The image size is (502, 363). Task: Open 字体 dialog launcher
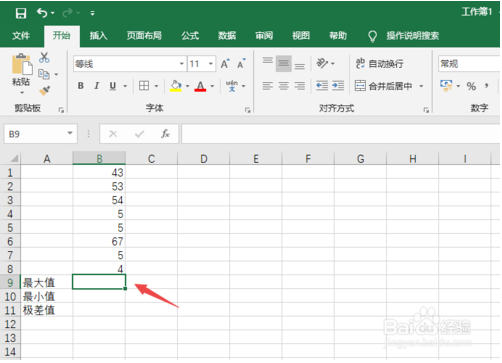tap(247, 110)
